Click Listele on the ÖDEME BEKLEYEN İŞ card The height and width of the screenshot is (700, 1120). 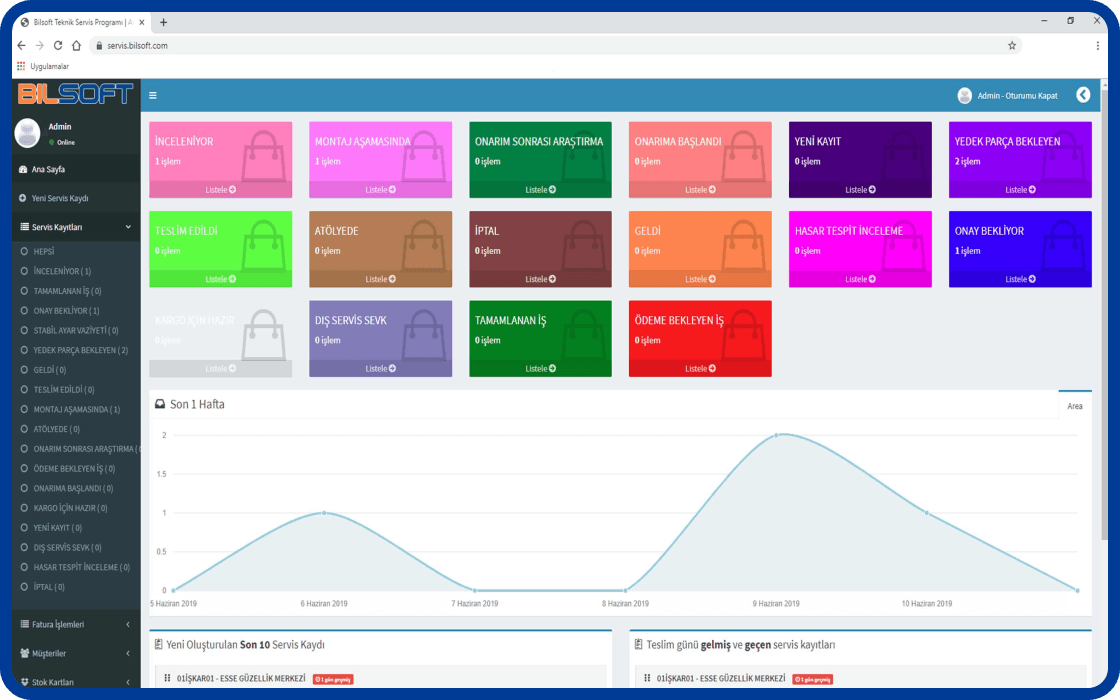click(x=700, y=369)
